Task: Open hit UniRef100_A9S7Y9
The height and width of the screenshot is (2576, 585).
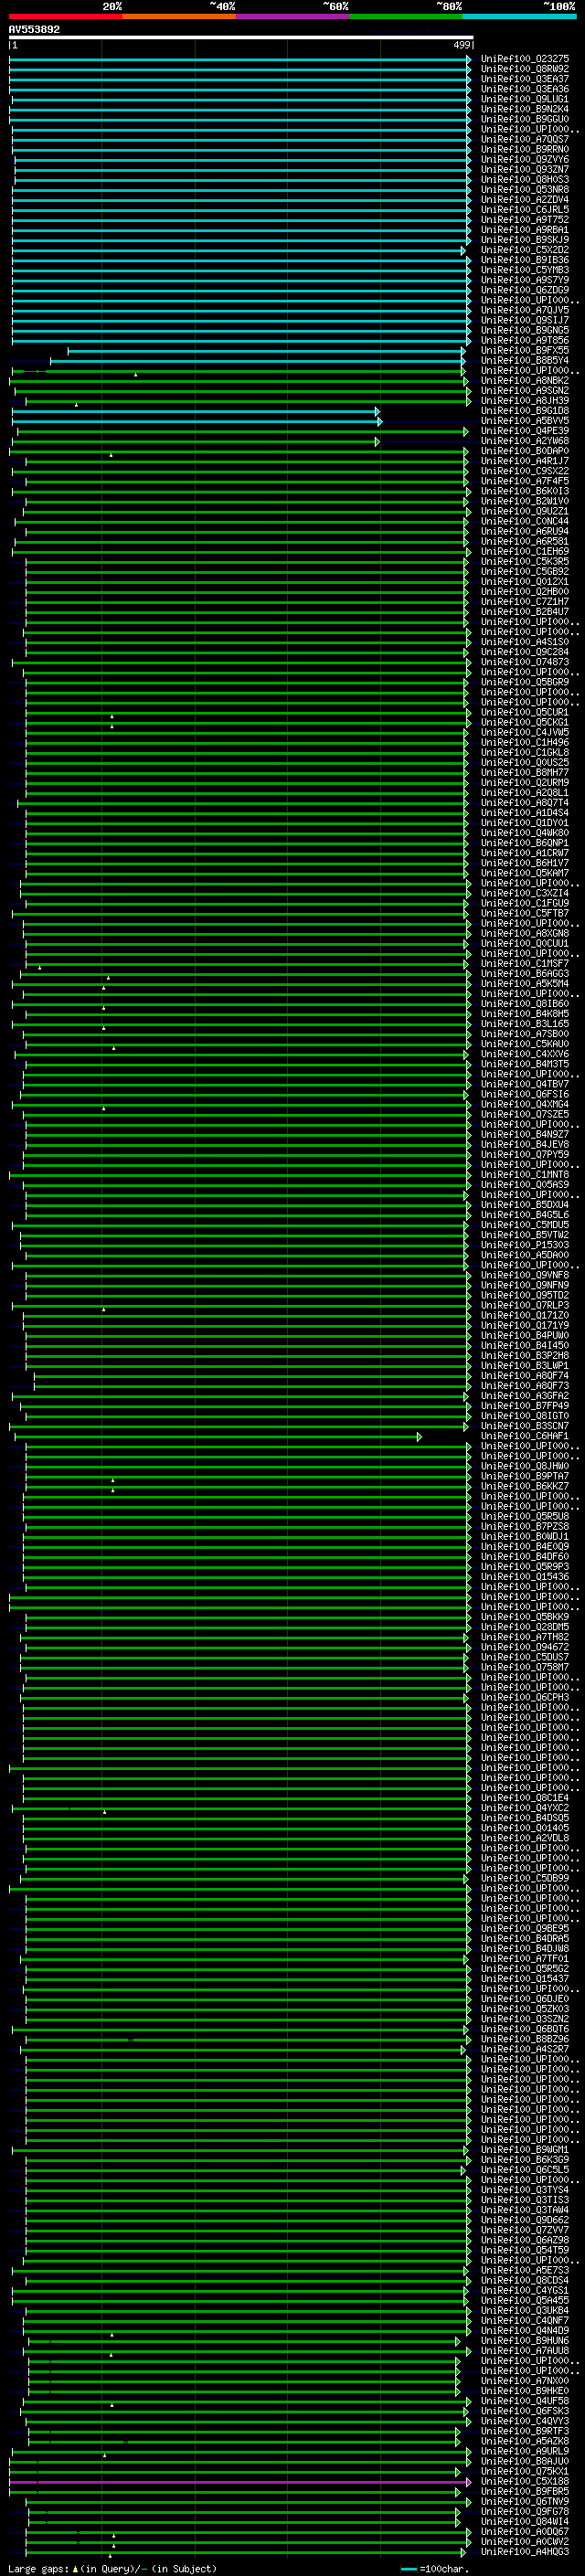Action: pos(525,280)
